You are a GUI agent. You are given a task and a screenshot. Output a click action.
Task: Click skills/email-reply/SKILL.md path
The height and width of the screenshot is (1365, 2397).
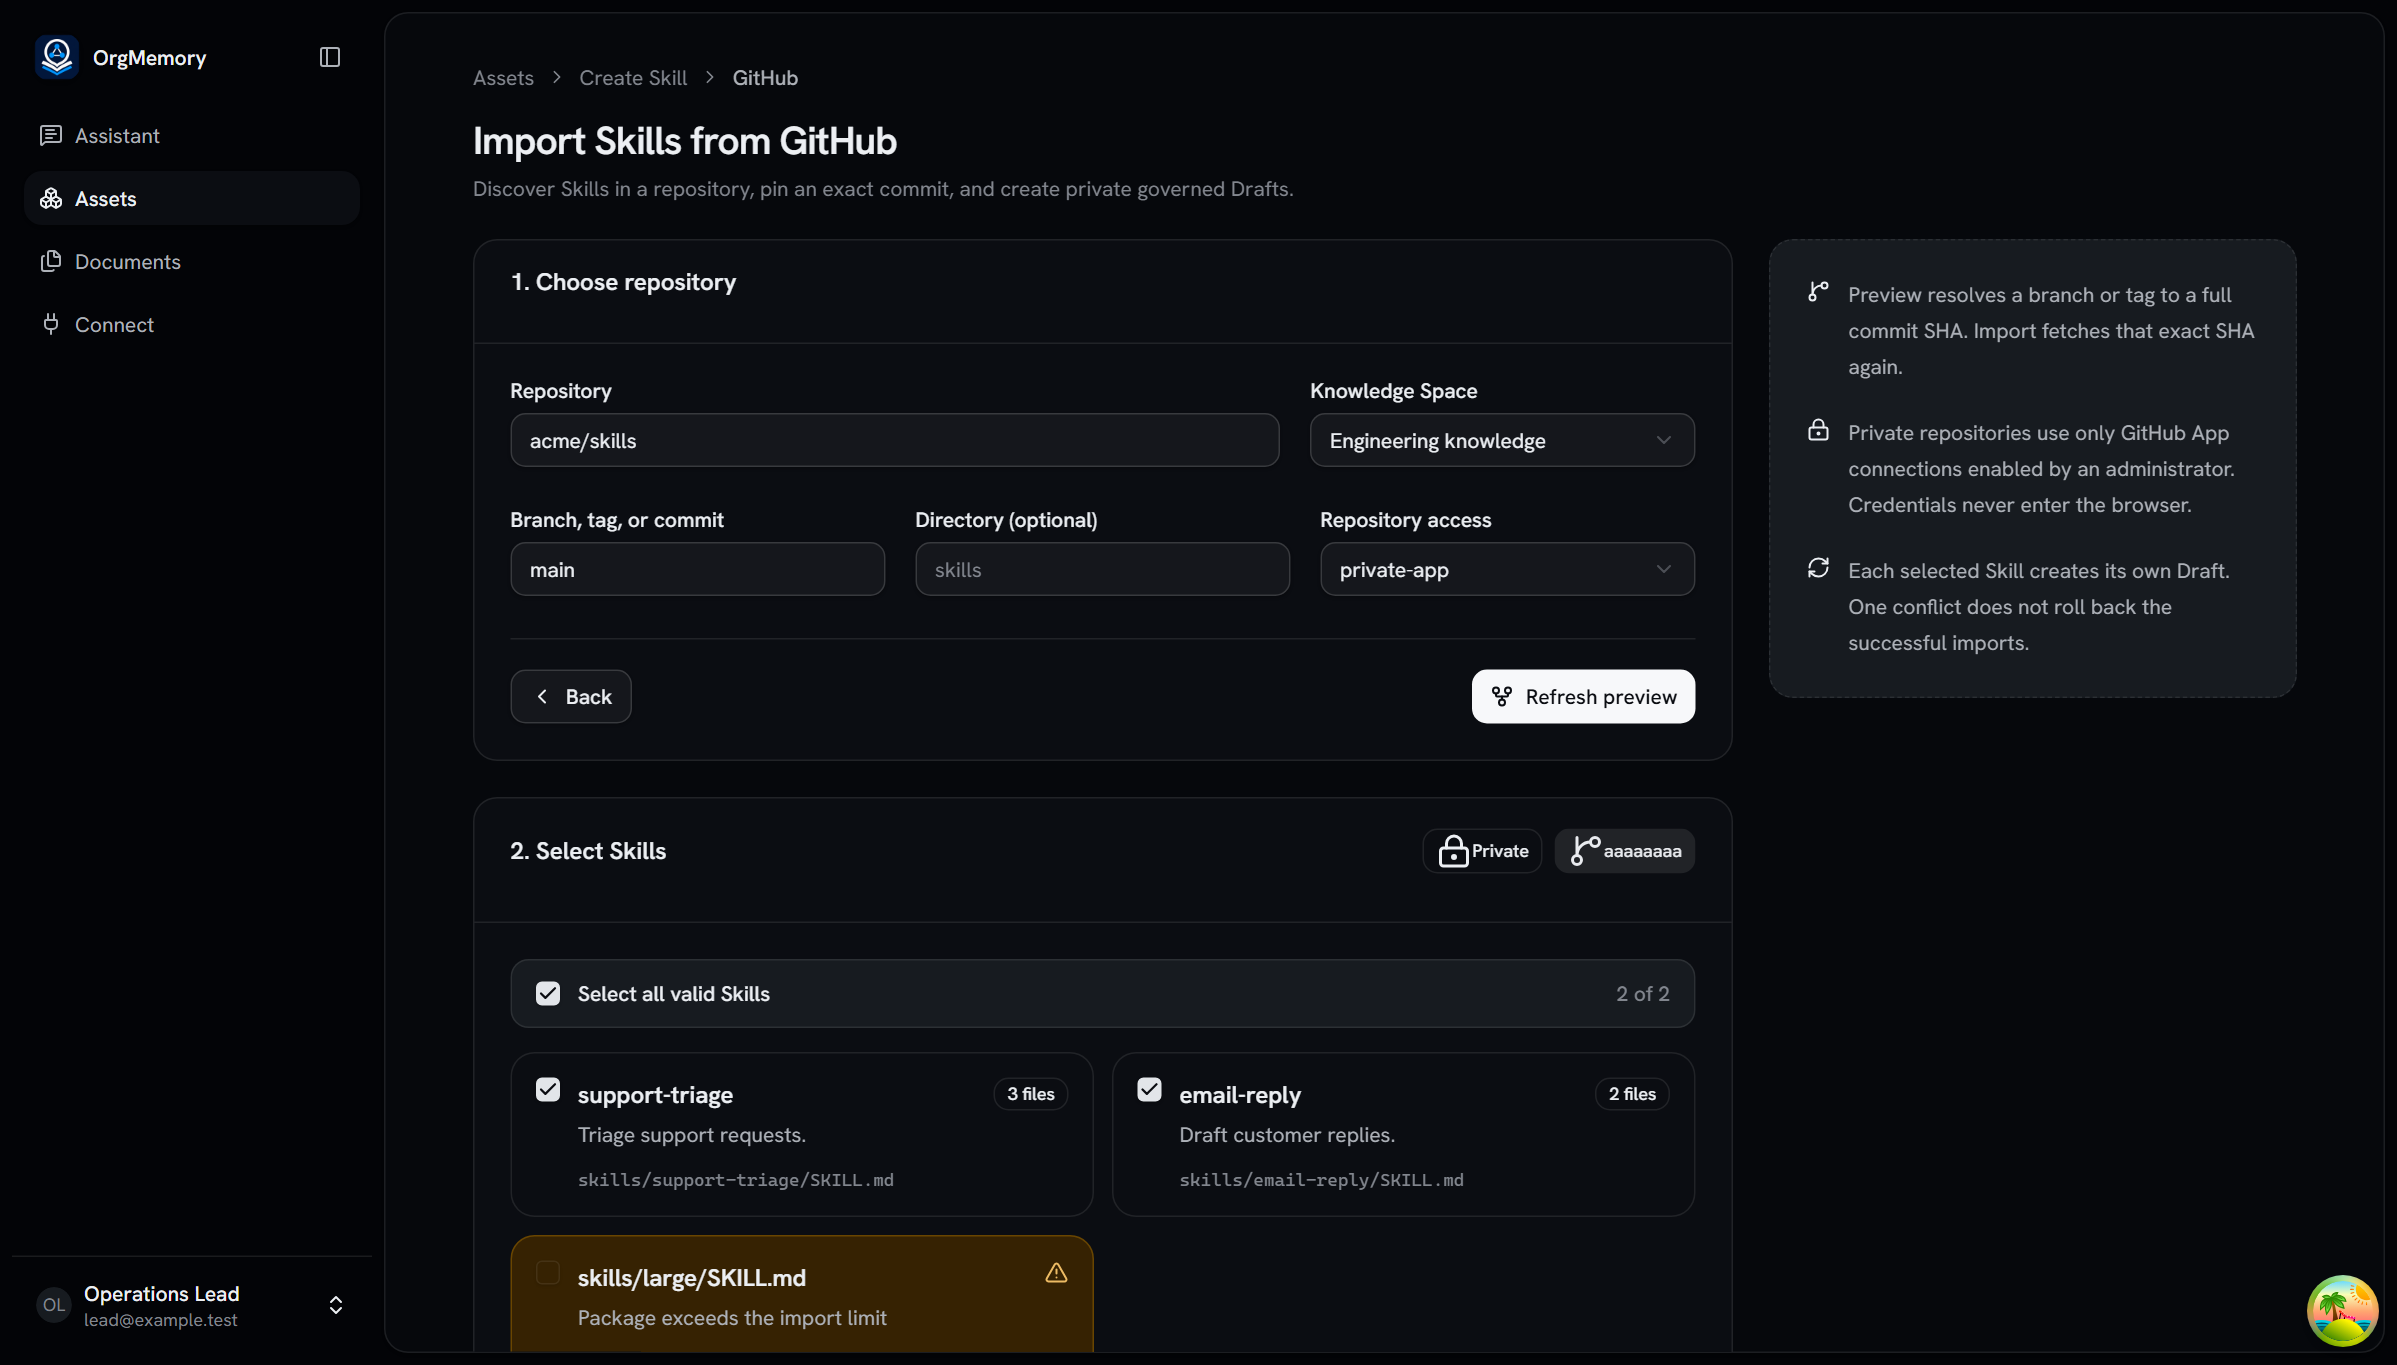pyautogui.click(x=1321, y=1180)
